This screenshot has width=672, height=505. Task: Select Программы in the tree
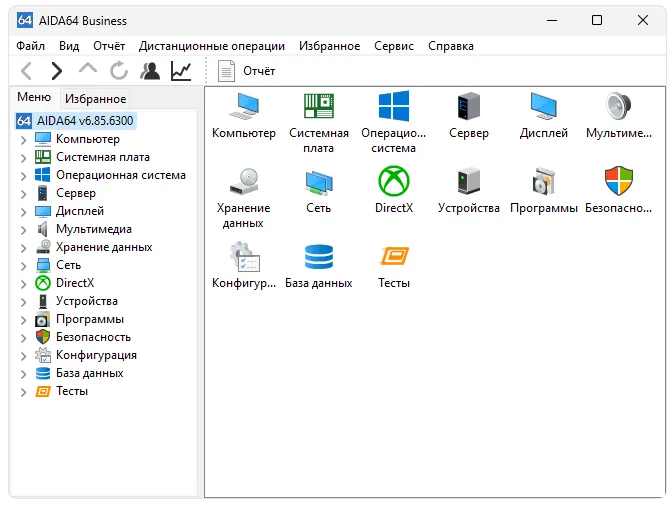90,319
